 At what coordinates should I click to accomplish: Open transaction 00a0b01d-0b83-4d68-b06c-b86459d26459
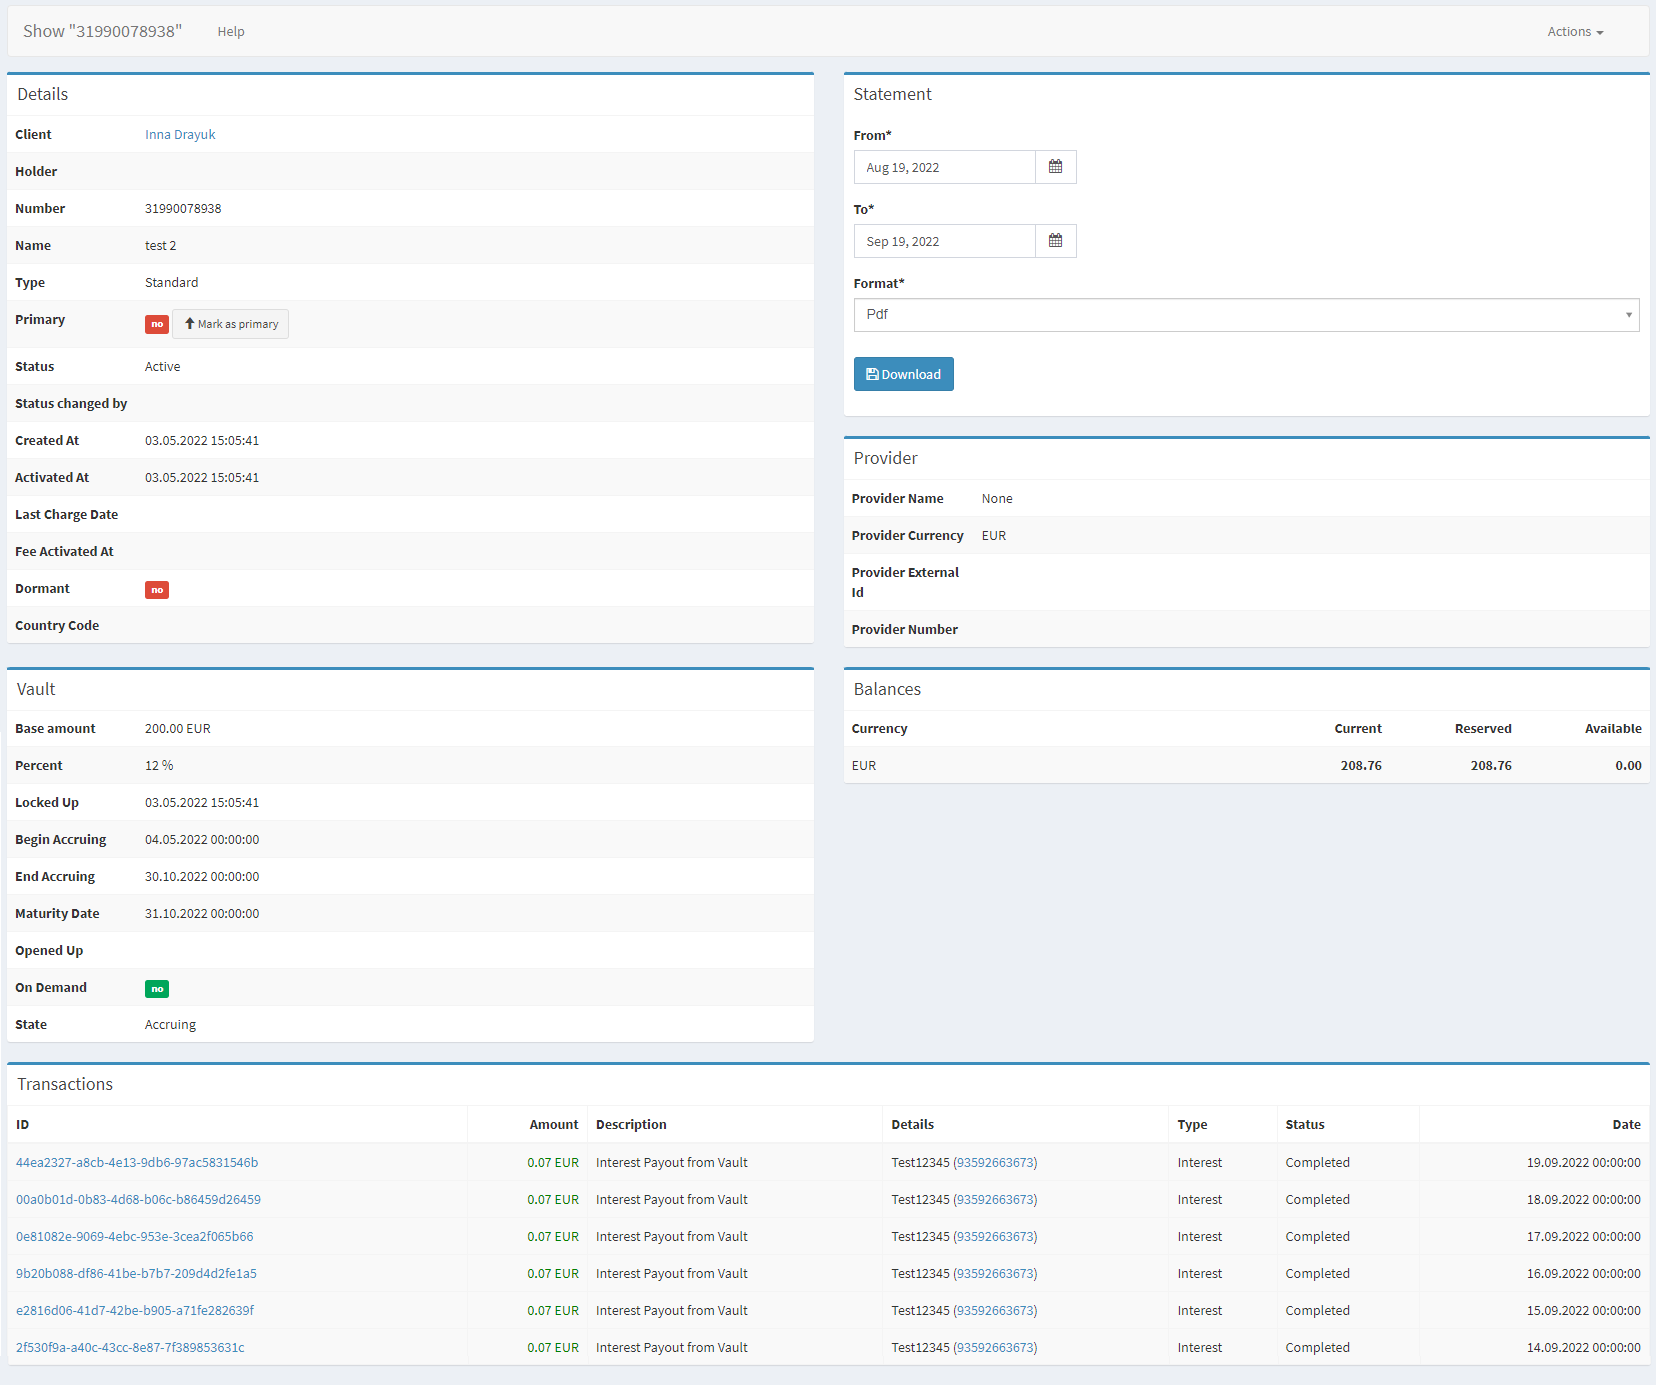click(x=138, y=1200)
